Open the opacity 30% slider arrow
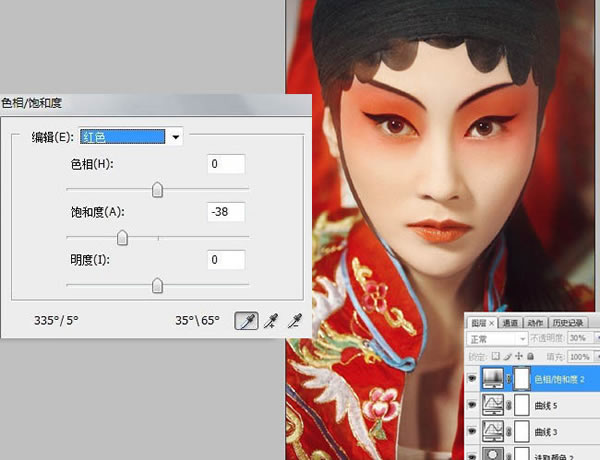 point(597,338)
